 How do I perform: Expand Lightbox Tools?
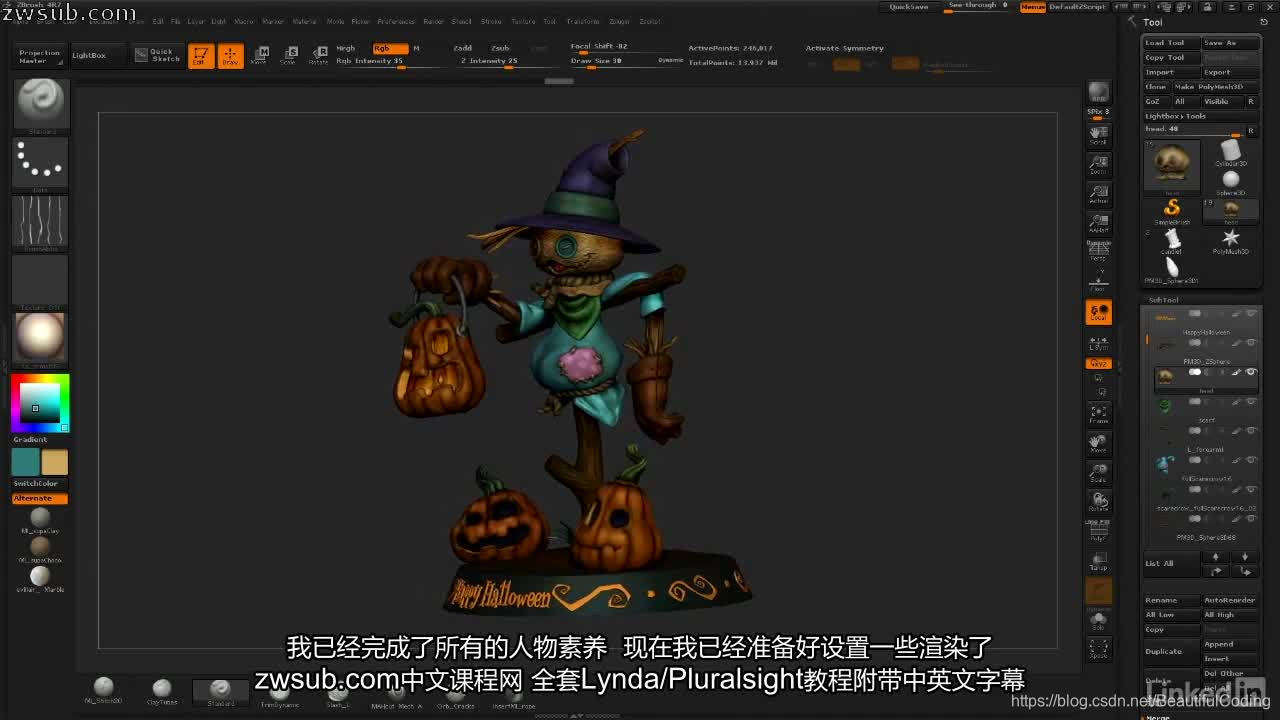pyautogui.click(x=1200, y=116)
